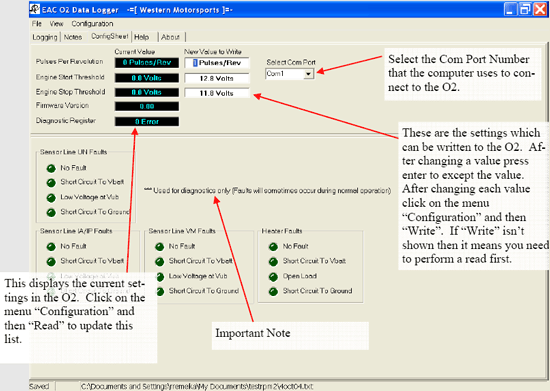Click UN Low Voltage at Vub indicator
Viewport: 550px width, 391px height.
point(51,198)
